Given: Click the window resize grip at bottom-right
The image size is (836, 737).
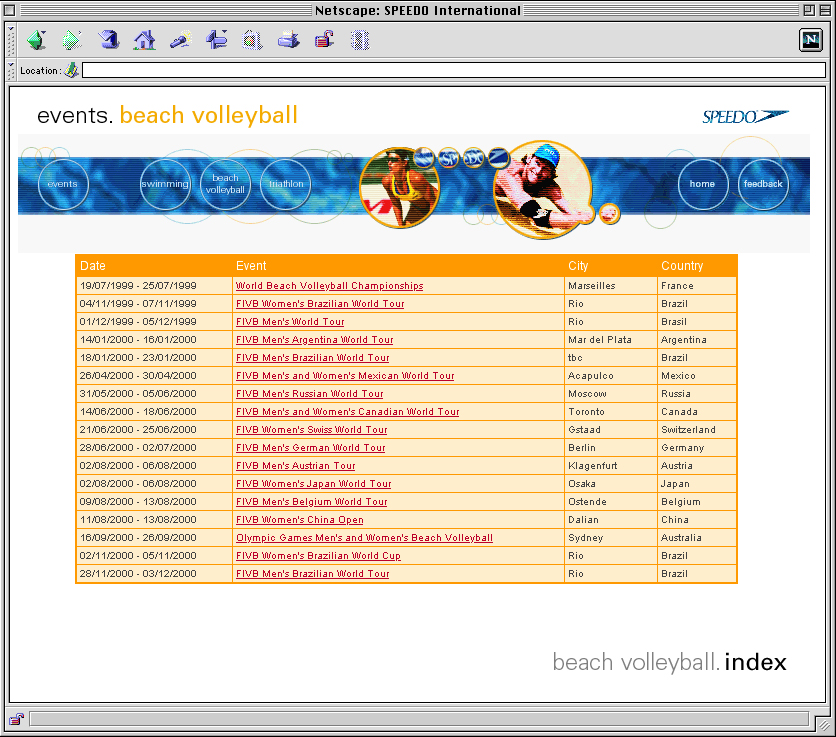Looking at the screenshot, I should coord(825,726).
